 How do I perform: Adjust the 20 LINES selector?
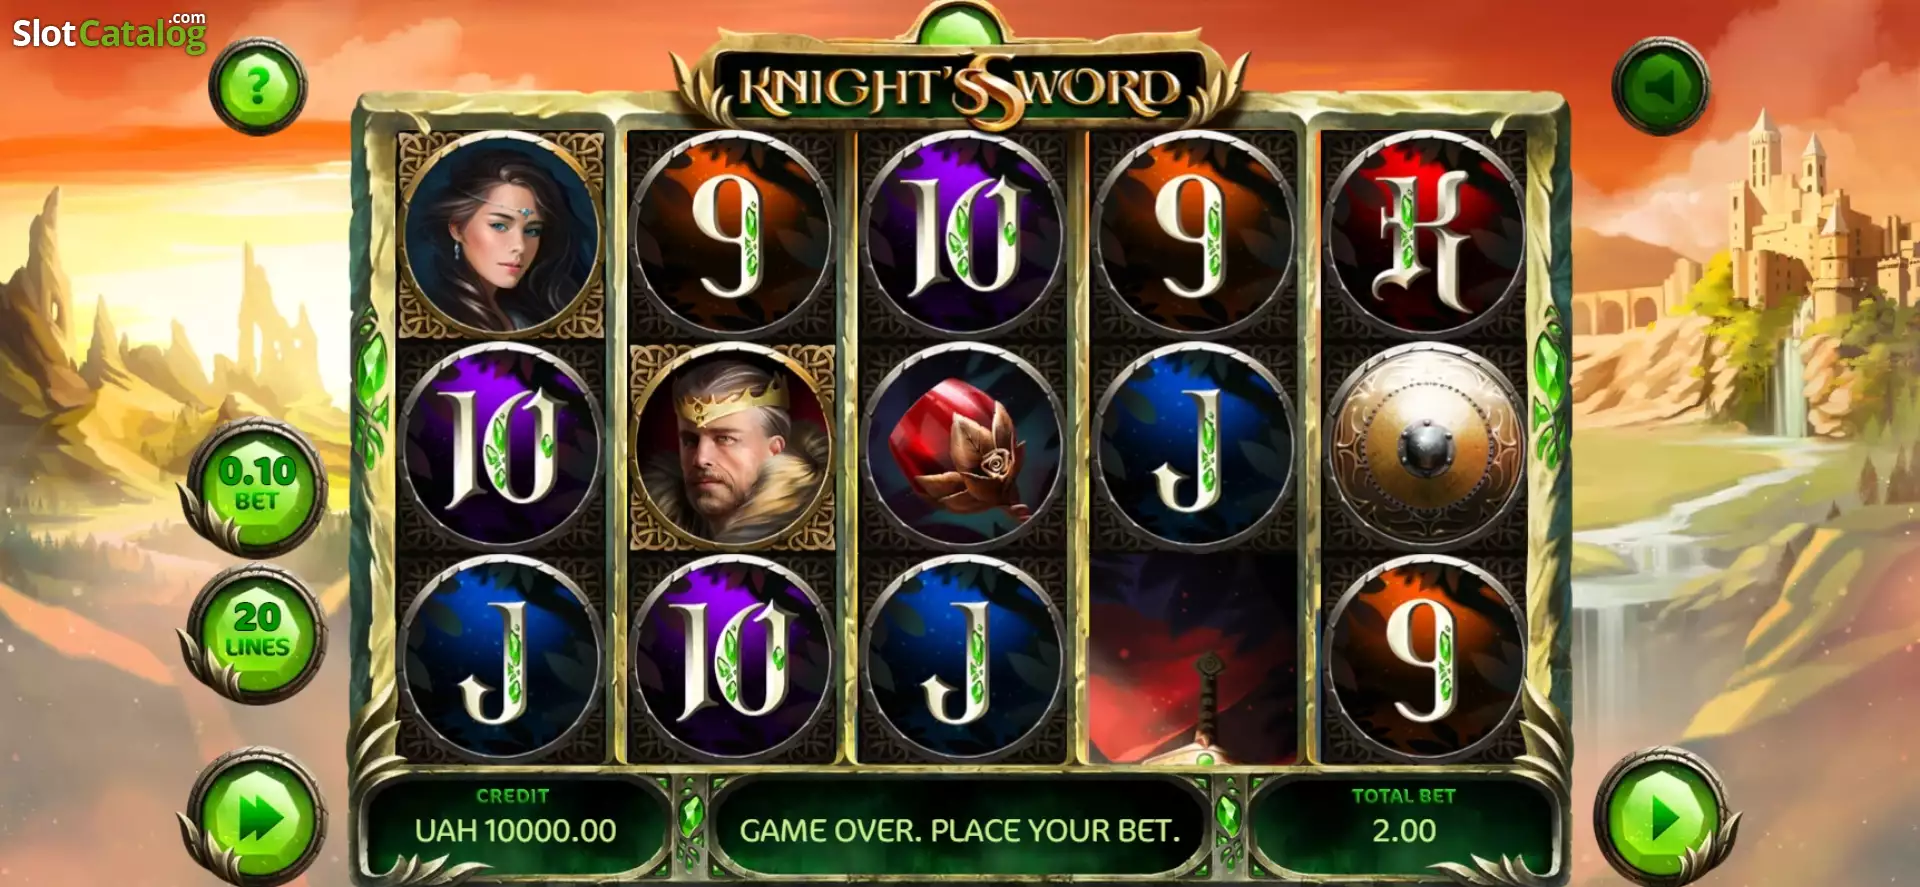pos(258,632)
